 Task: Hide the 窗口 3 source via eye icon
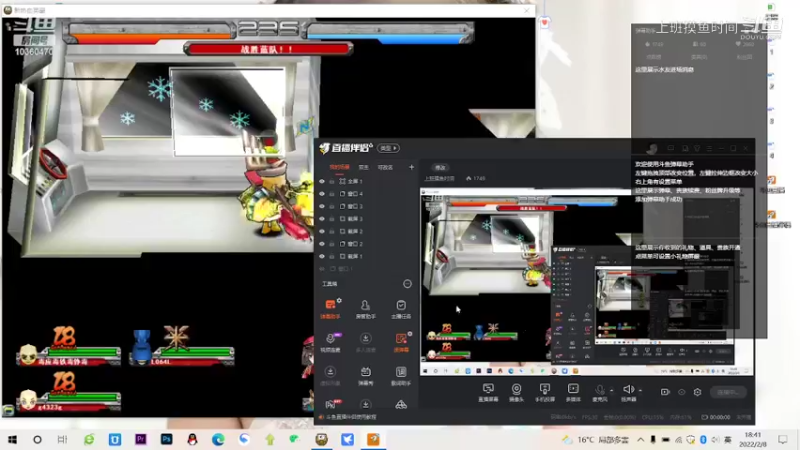point(322,206)
